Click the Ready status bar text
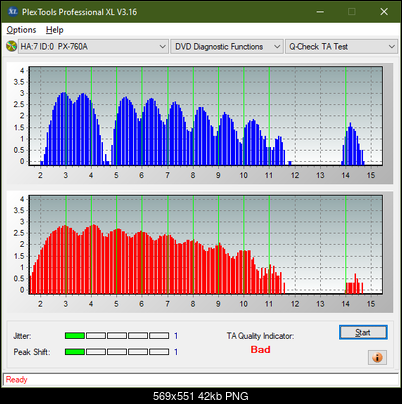Screen dimensions: 402x404 coord(16,380)
